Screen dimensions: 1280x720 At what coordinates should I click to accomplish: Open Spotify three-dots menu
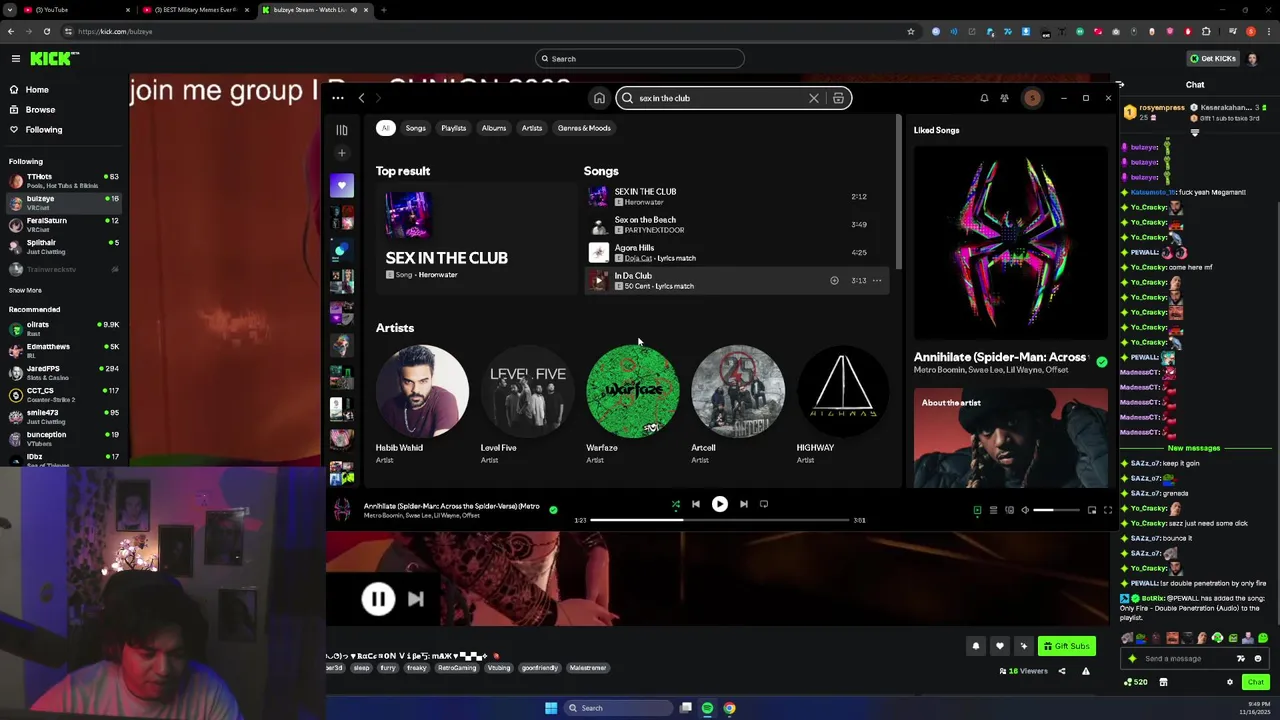point(338,98)
